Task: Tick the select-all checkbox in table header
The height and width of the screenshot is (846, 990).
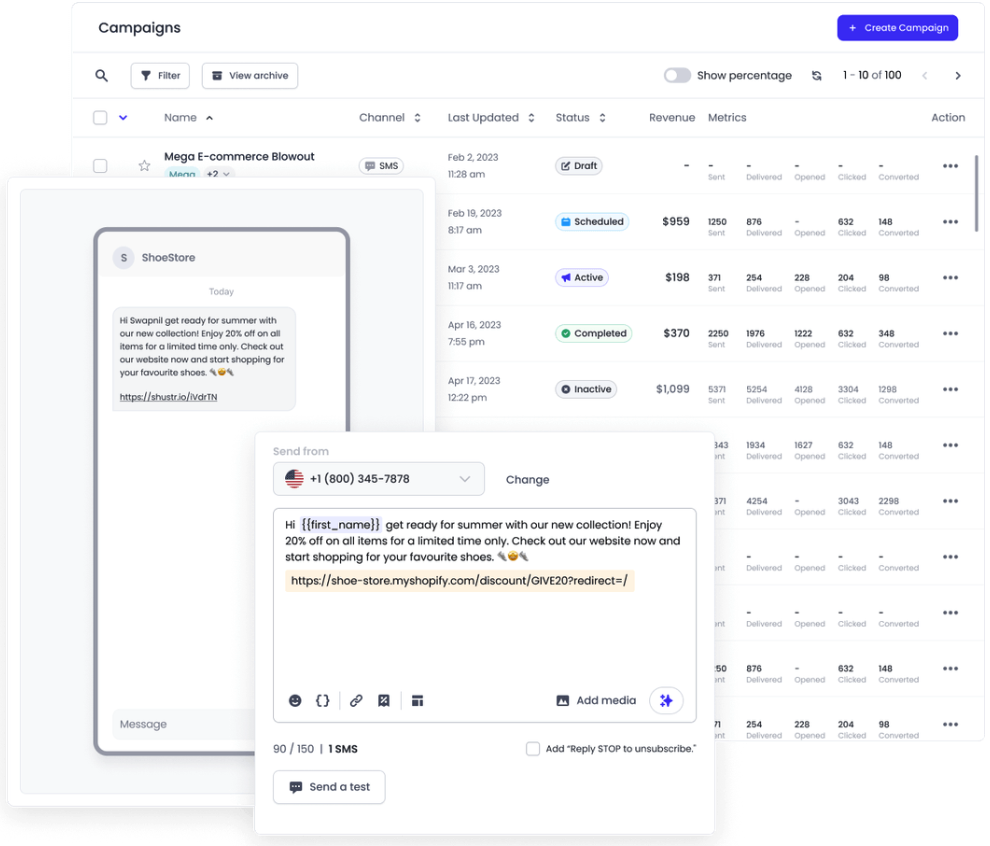Action: [100, 118]
